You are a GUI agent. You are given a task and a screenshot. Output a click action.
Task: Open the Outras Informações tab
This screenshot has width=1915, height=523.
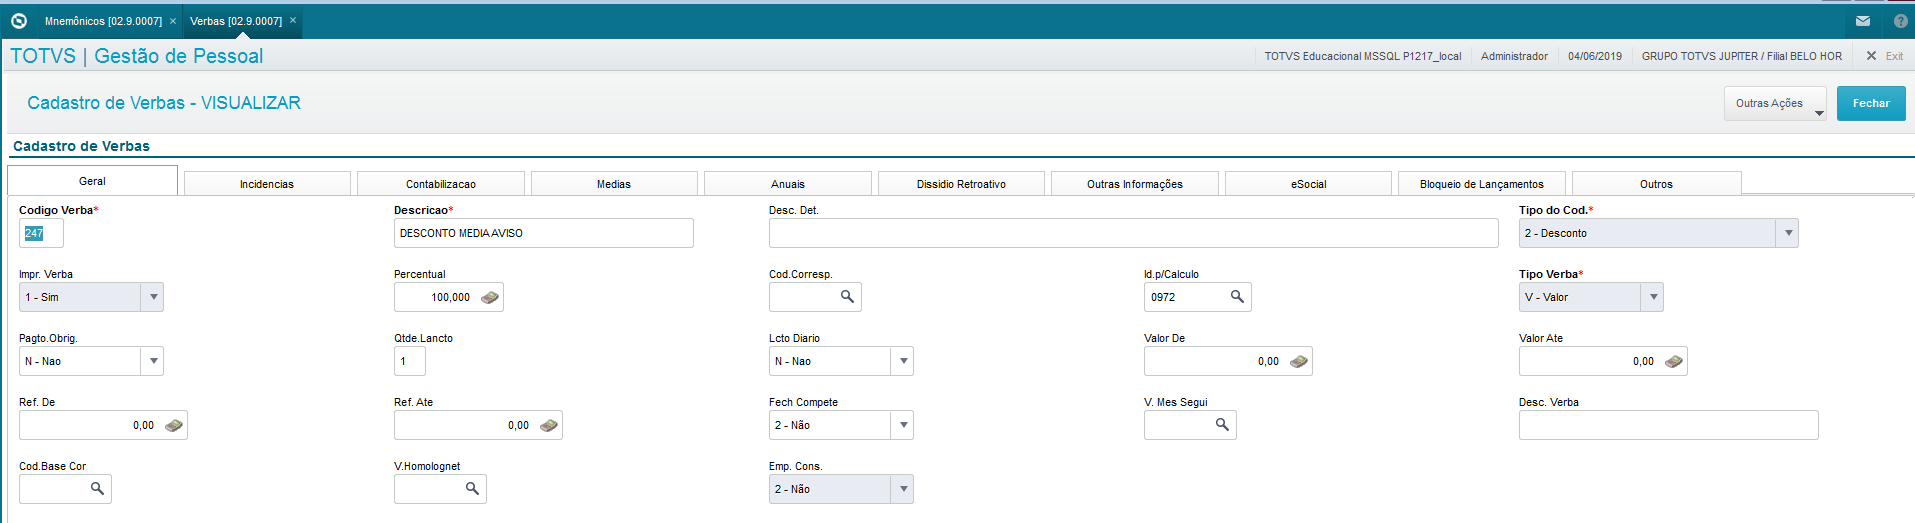pyautogui.click(x=1135, y=184)
